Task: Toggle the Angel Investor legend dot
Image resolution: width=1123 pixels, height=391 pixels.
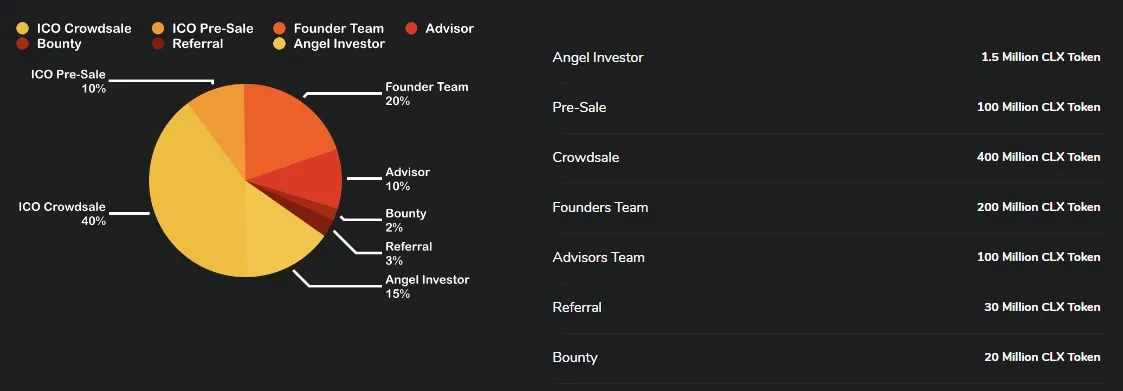Action: click(279, 44)
